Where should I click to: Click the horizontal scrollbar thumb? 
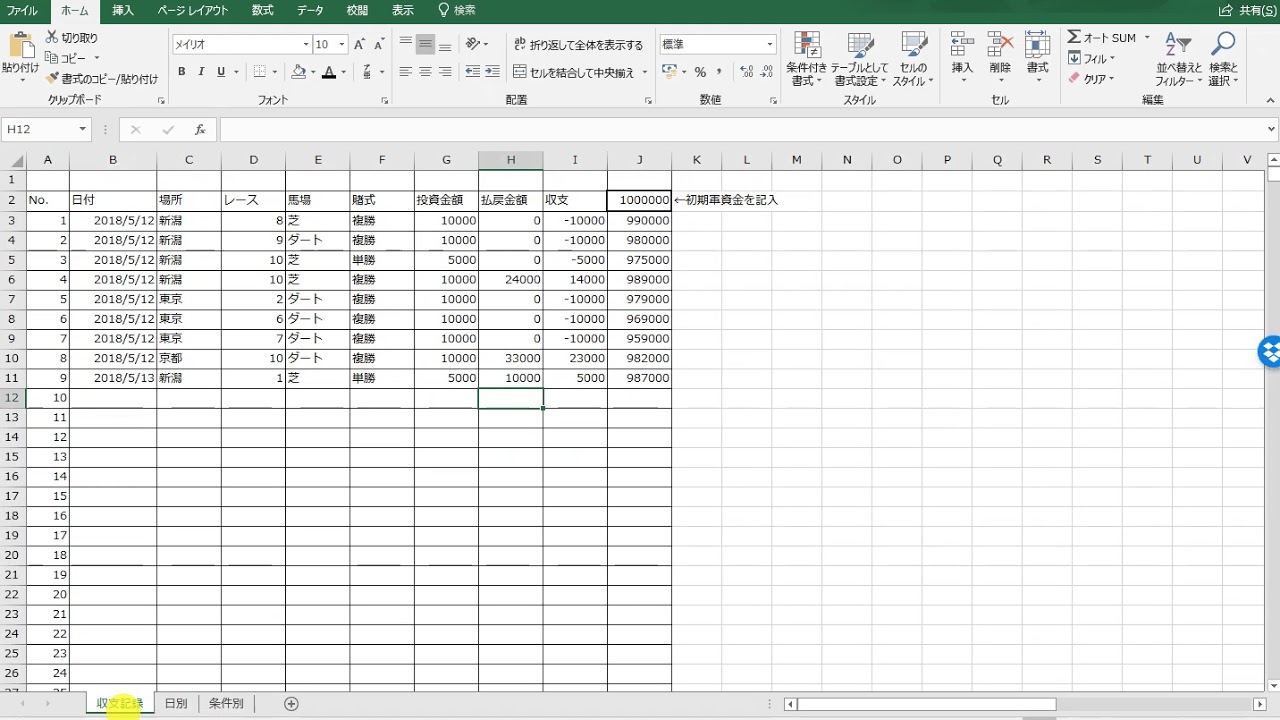coord(926,704)
